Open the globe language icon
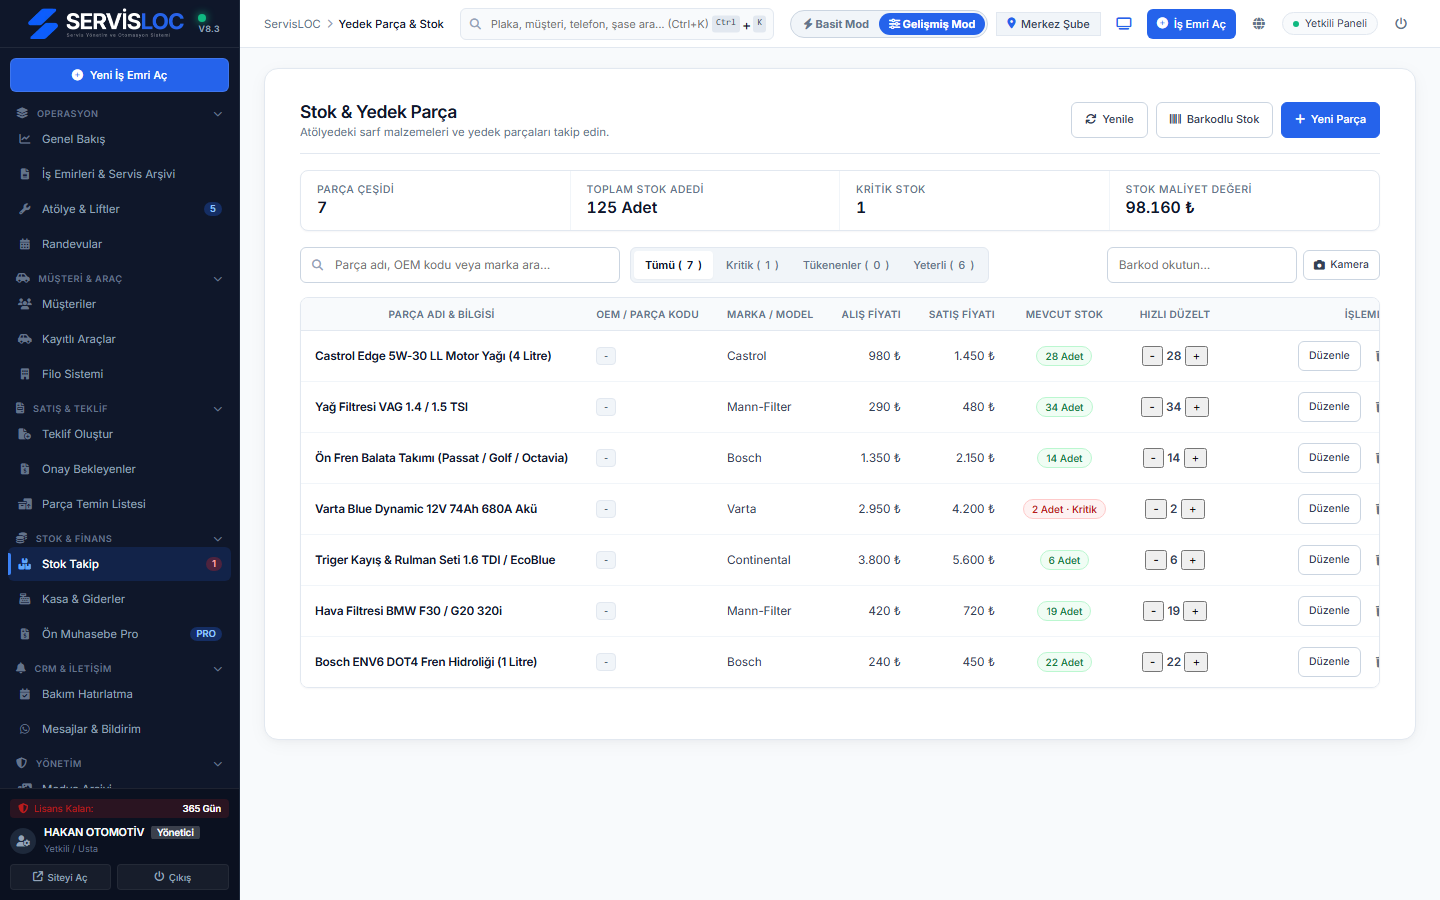Viewport: 1440px width, 900px height. coord(1259,24)
